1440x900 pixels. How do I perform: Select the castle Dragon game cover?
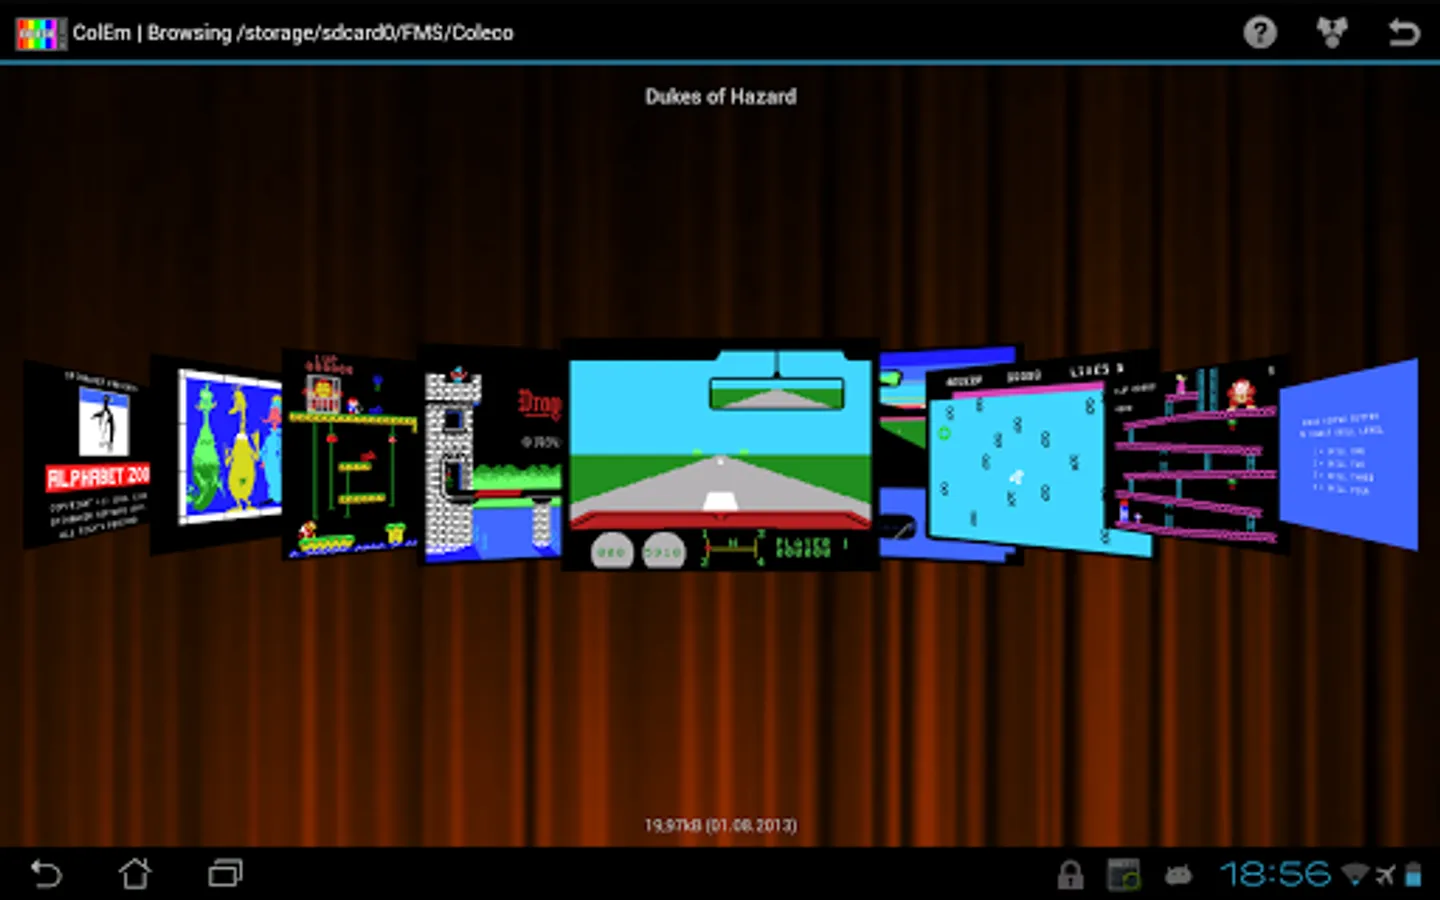(x=490, y=455)
